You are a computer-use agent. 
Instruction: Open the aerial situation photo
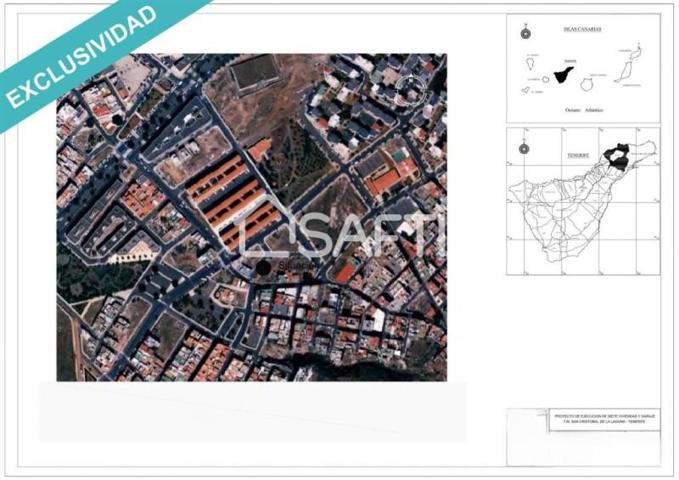pos(252,217)
